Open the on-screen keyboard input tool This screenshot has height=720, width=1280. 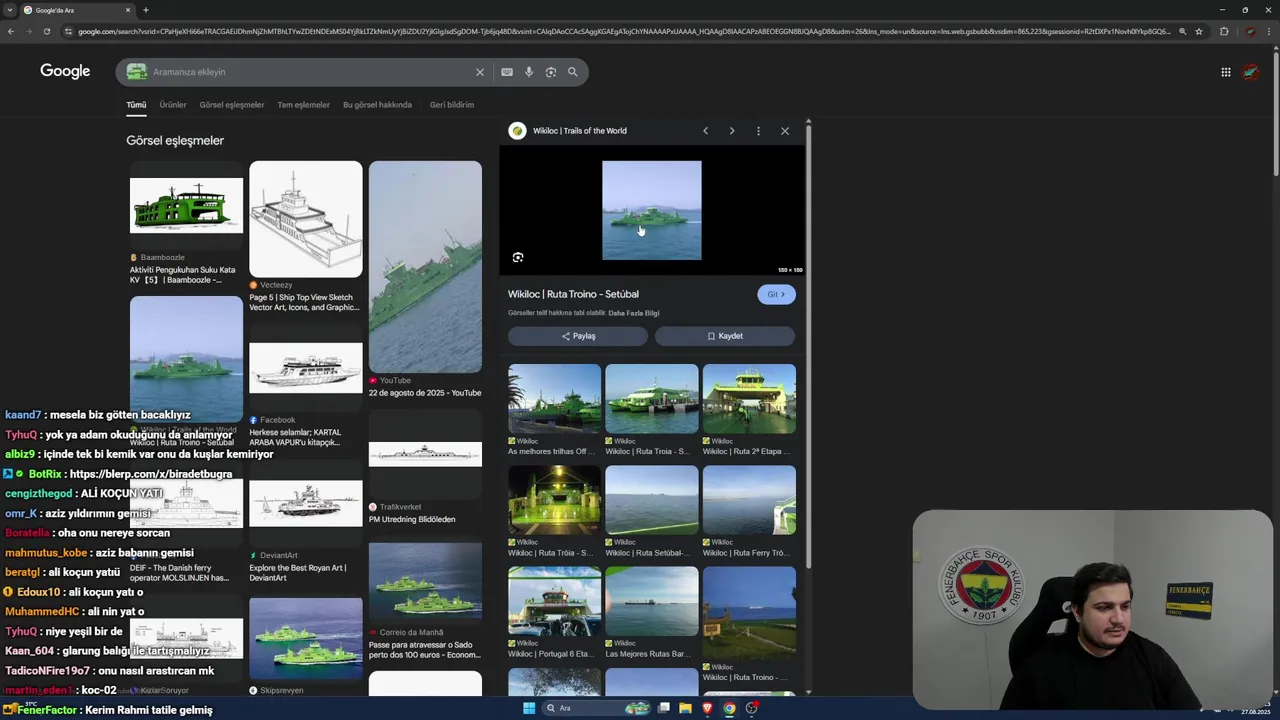[x=507, y=72]
